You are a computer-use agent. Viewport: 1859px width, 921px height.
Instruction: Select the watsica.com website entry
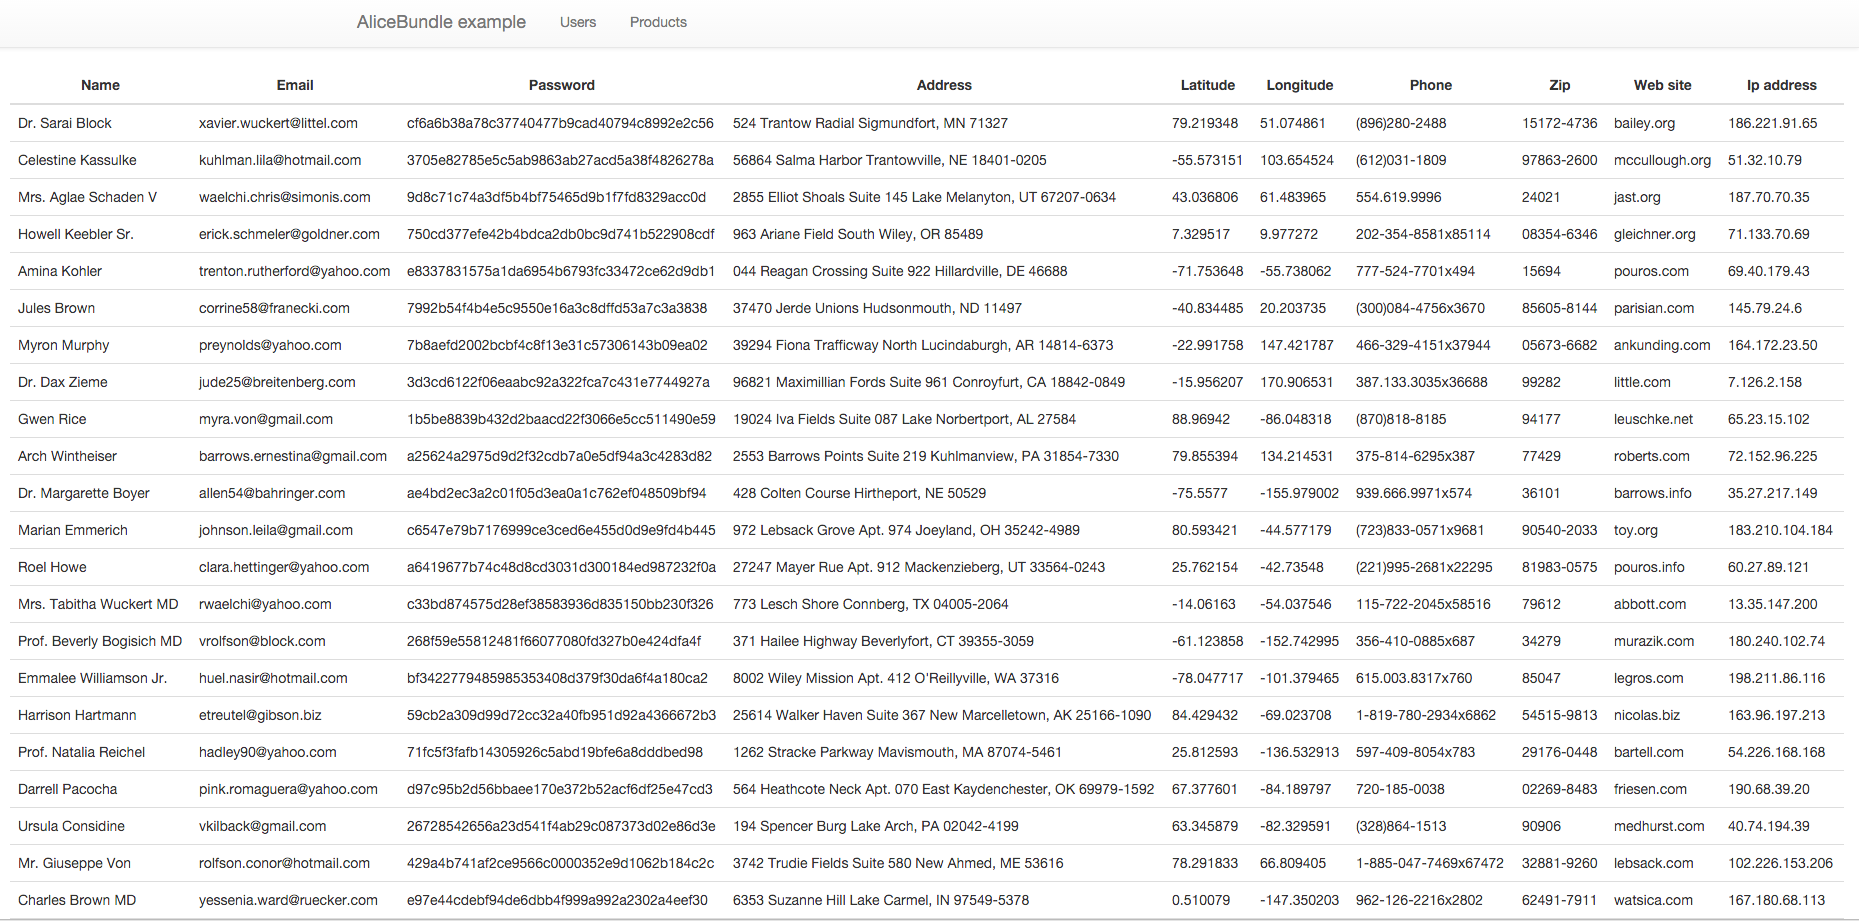click(1654, 900)
